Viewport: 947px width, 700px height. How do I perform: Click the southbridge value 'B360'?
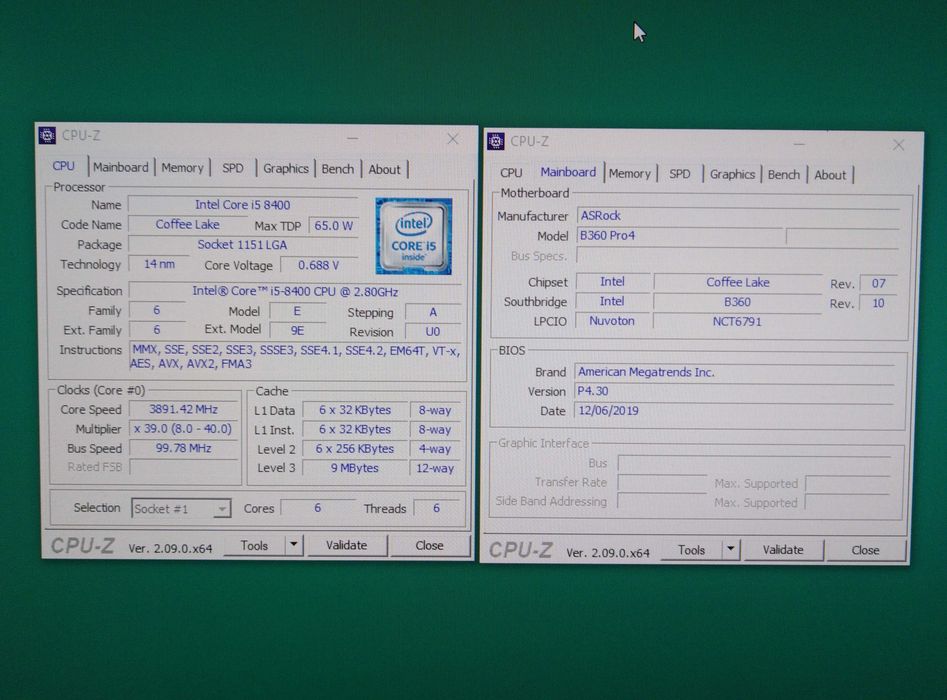click(x=738, y=302)
